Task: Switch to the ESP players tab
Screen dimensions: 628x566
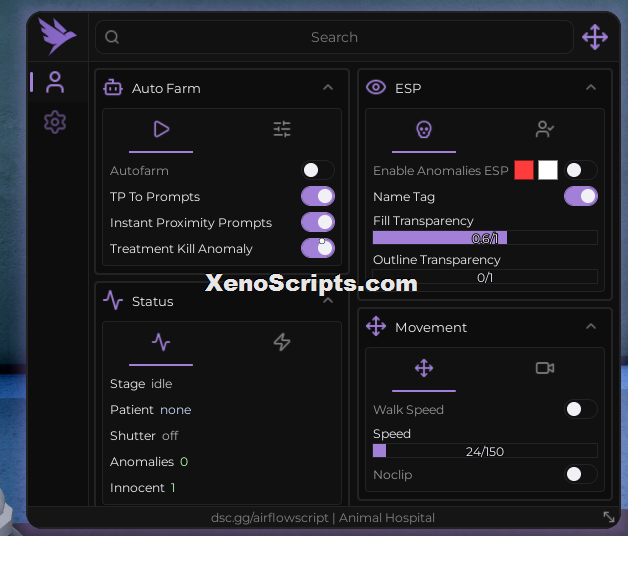Action: pyautogui.click(x=545, y=129)
